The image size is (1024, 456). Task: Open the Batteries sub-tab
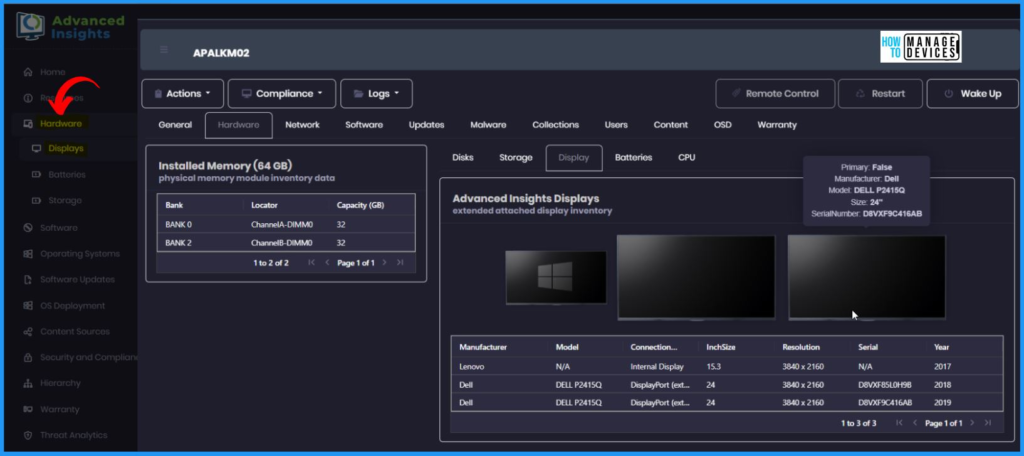pyautogui.click(x=633, y=157)
